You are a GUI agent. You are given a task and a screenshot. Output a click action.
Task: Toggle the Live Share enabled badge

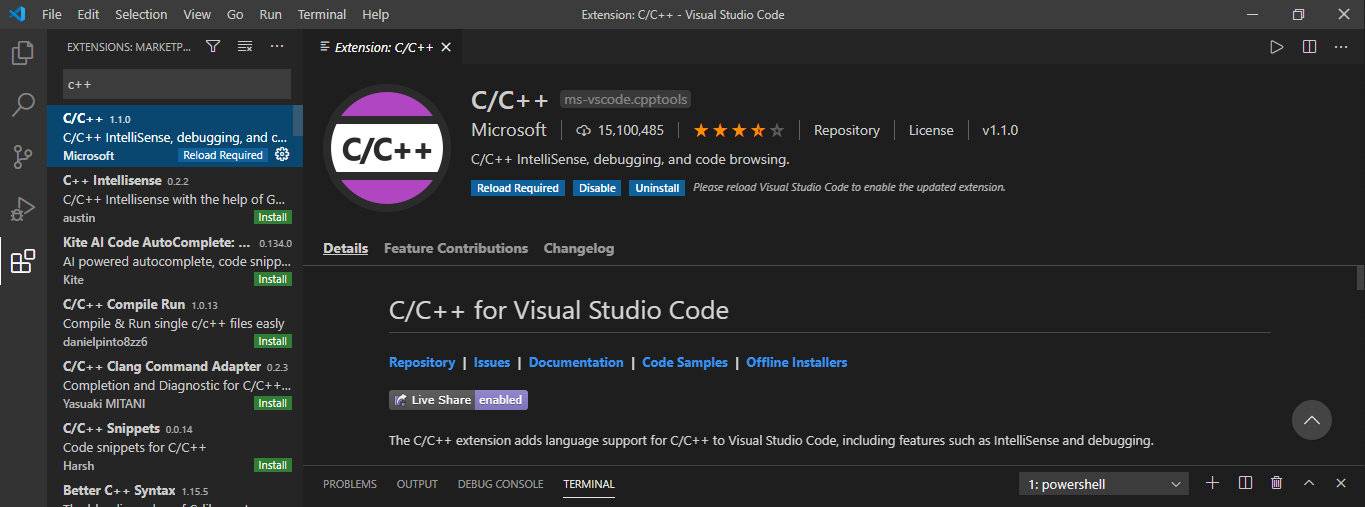[x=458, y=400]
